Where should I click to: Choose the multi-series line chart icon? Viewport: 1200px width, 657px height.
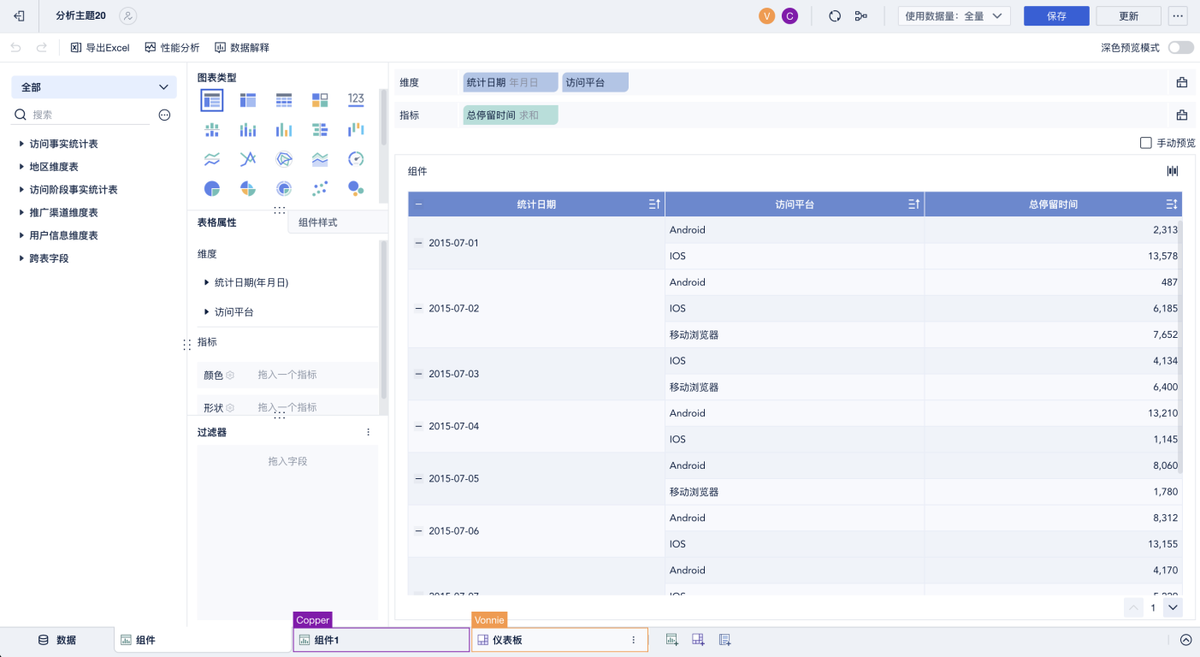pyautogui.click(x=248, y=159)
